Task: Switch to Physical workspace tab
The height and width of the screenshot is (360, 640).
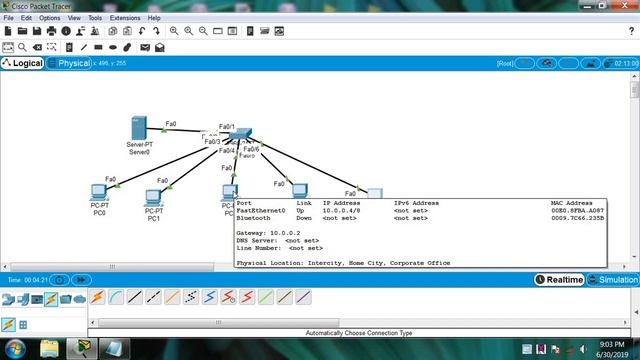Action: (x=69, y=63)
